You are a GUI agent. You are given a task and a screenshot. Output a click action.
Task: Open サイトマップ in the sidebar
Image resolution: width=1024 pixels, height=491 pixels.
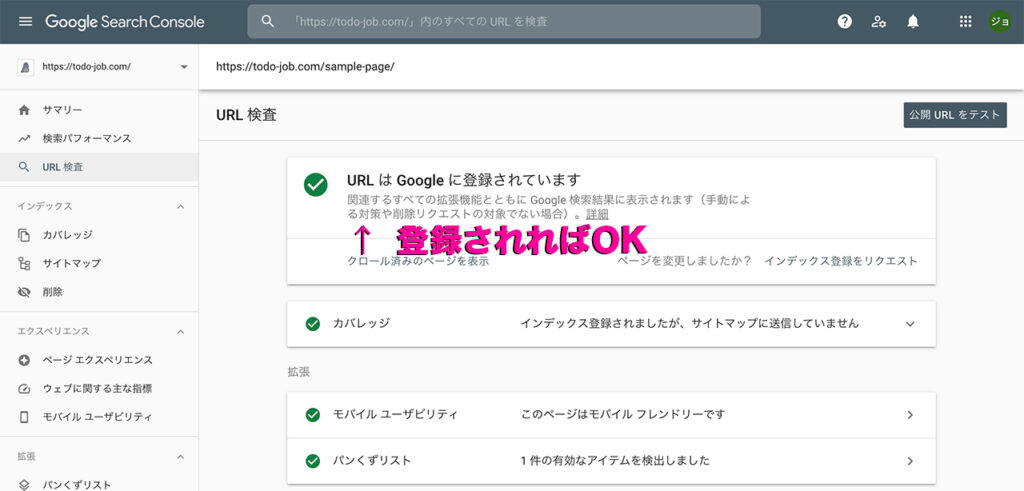99,264
